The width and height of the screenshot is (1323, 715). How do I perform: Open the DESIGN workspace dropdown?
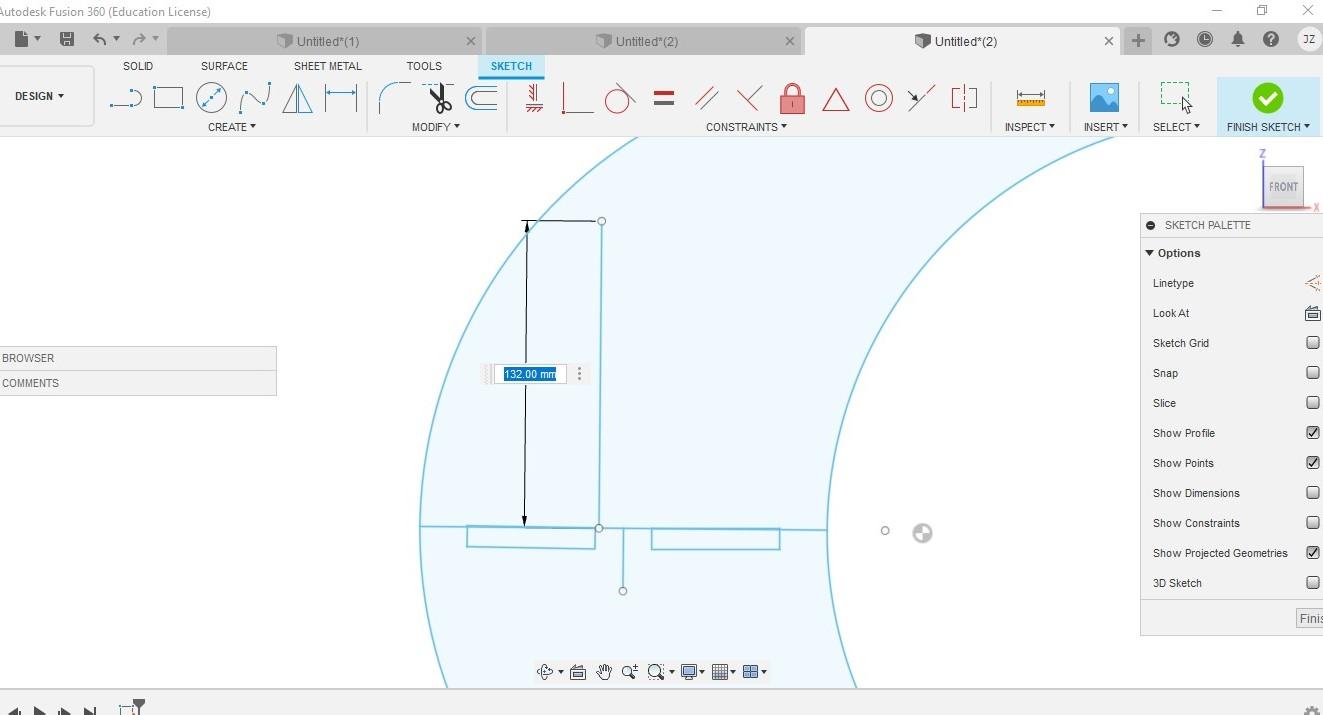pos(40,96)
